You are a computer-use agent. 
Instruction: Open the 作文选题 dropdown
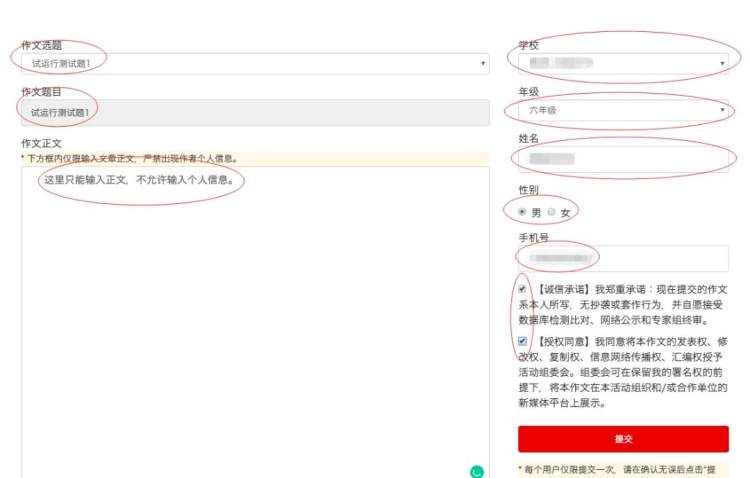point(255,63)
